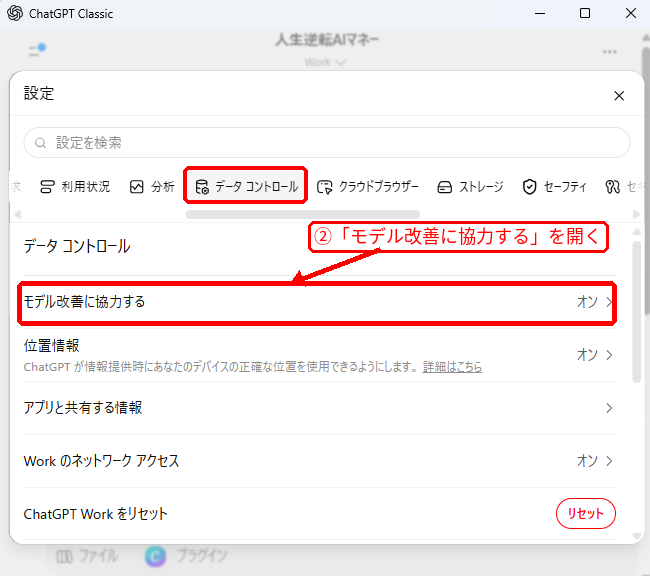Expand the アプリと共有する情報 chevron
Image resolution: width=650 pixels, height=576 pixels.
tap(609, 408)
